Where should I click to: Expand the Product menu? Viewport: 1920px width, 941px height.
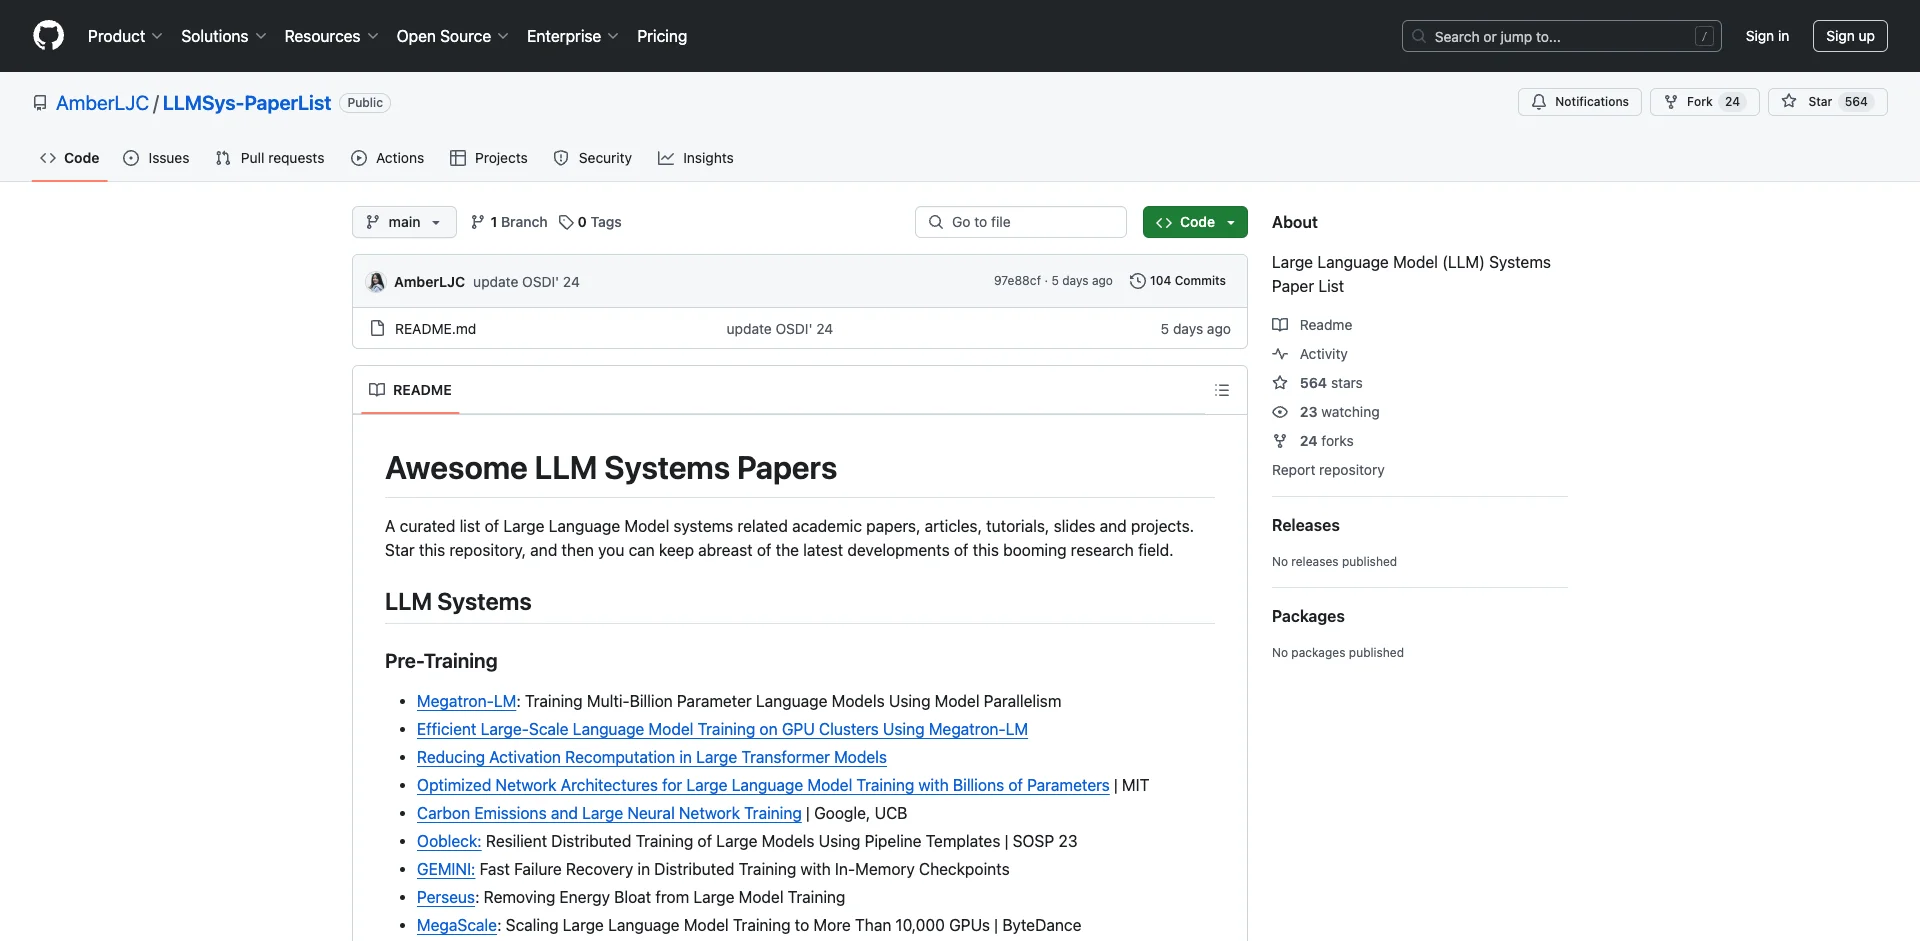[125, 36]
